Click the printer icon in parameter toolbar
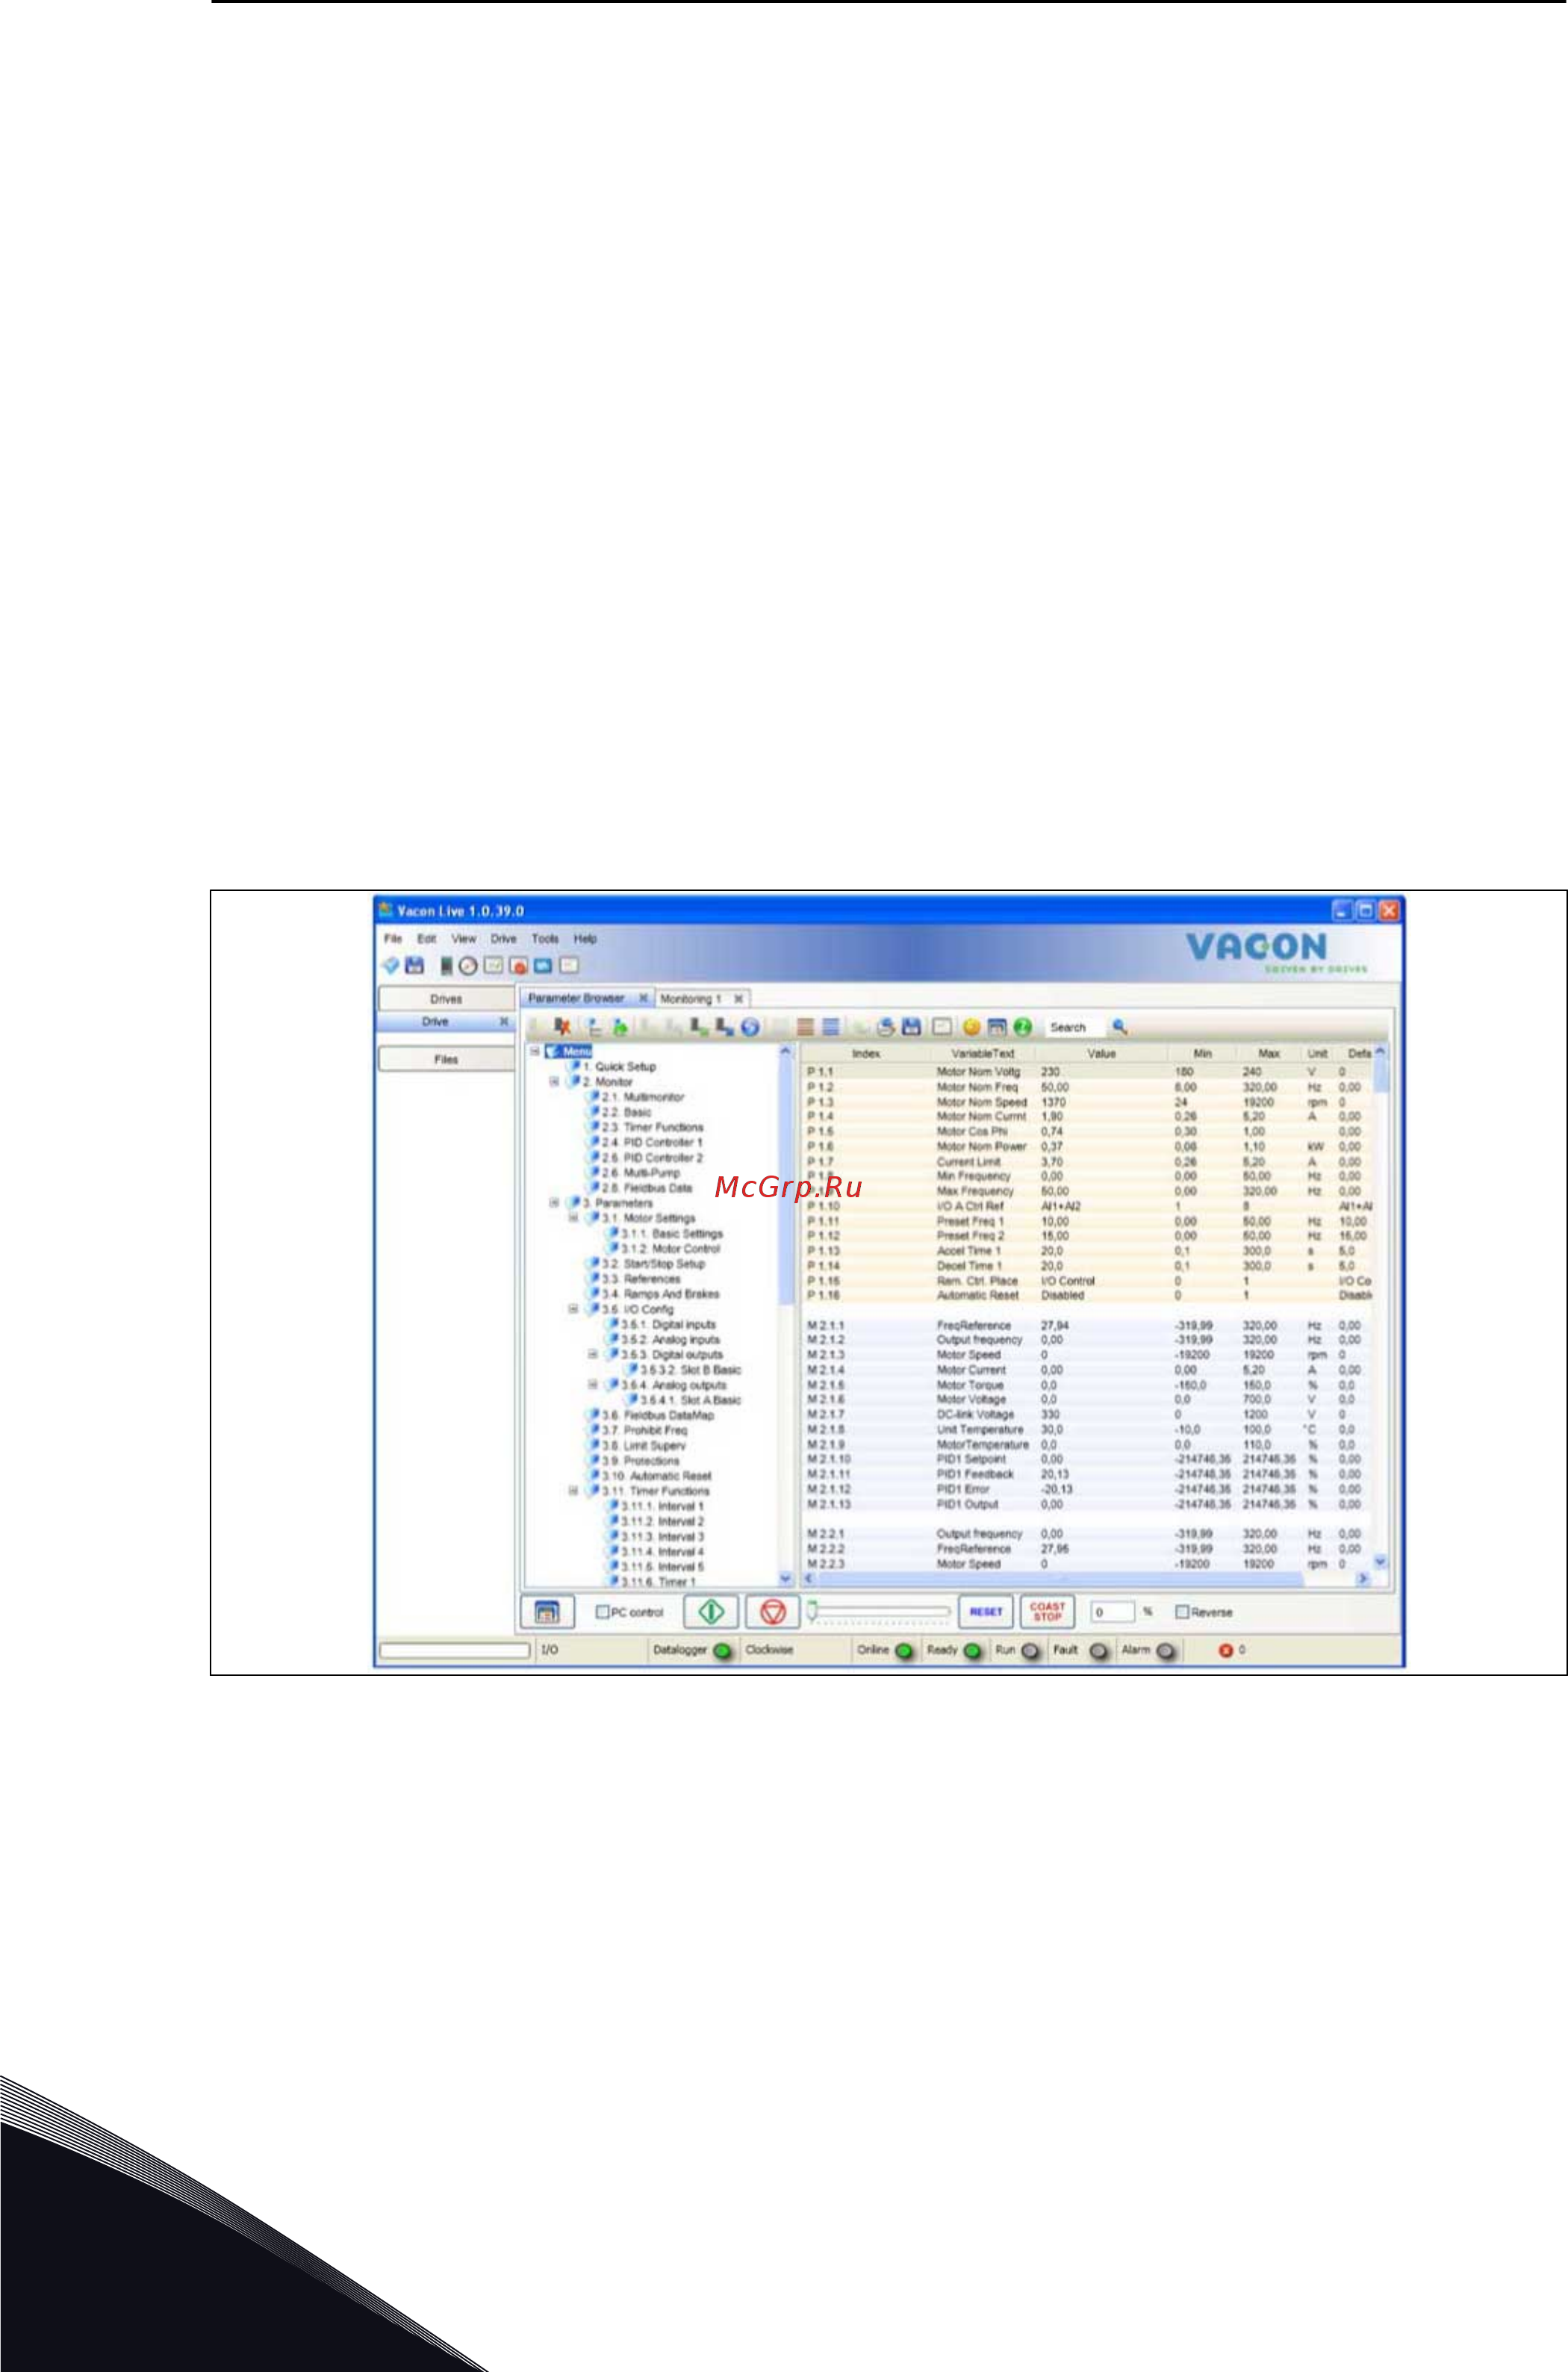The image size is (1568, 2372). [x=886, y=1027]
